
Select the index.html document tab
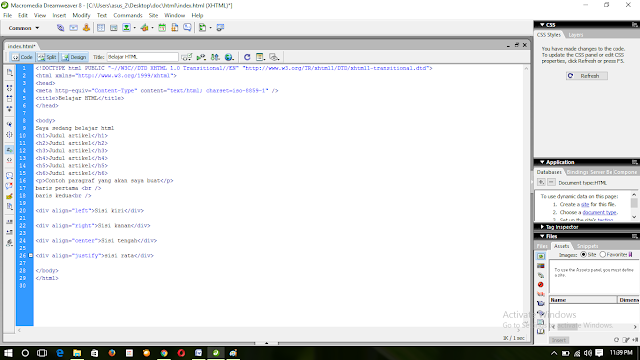(x=21, y=46)
